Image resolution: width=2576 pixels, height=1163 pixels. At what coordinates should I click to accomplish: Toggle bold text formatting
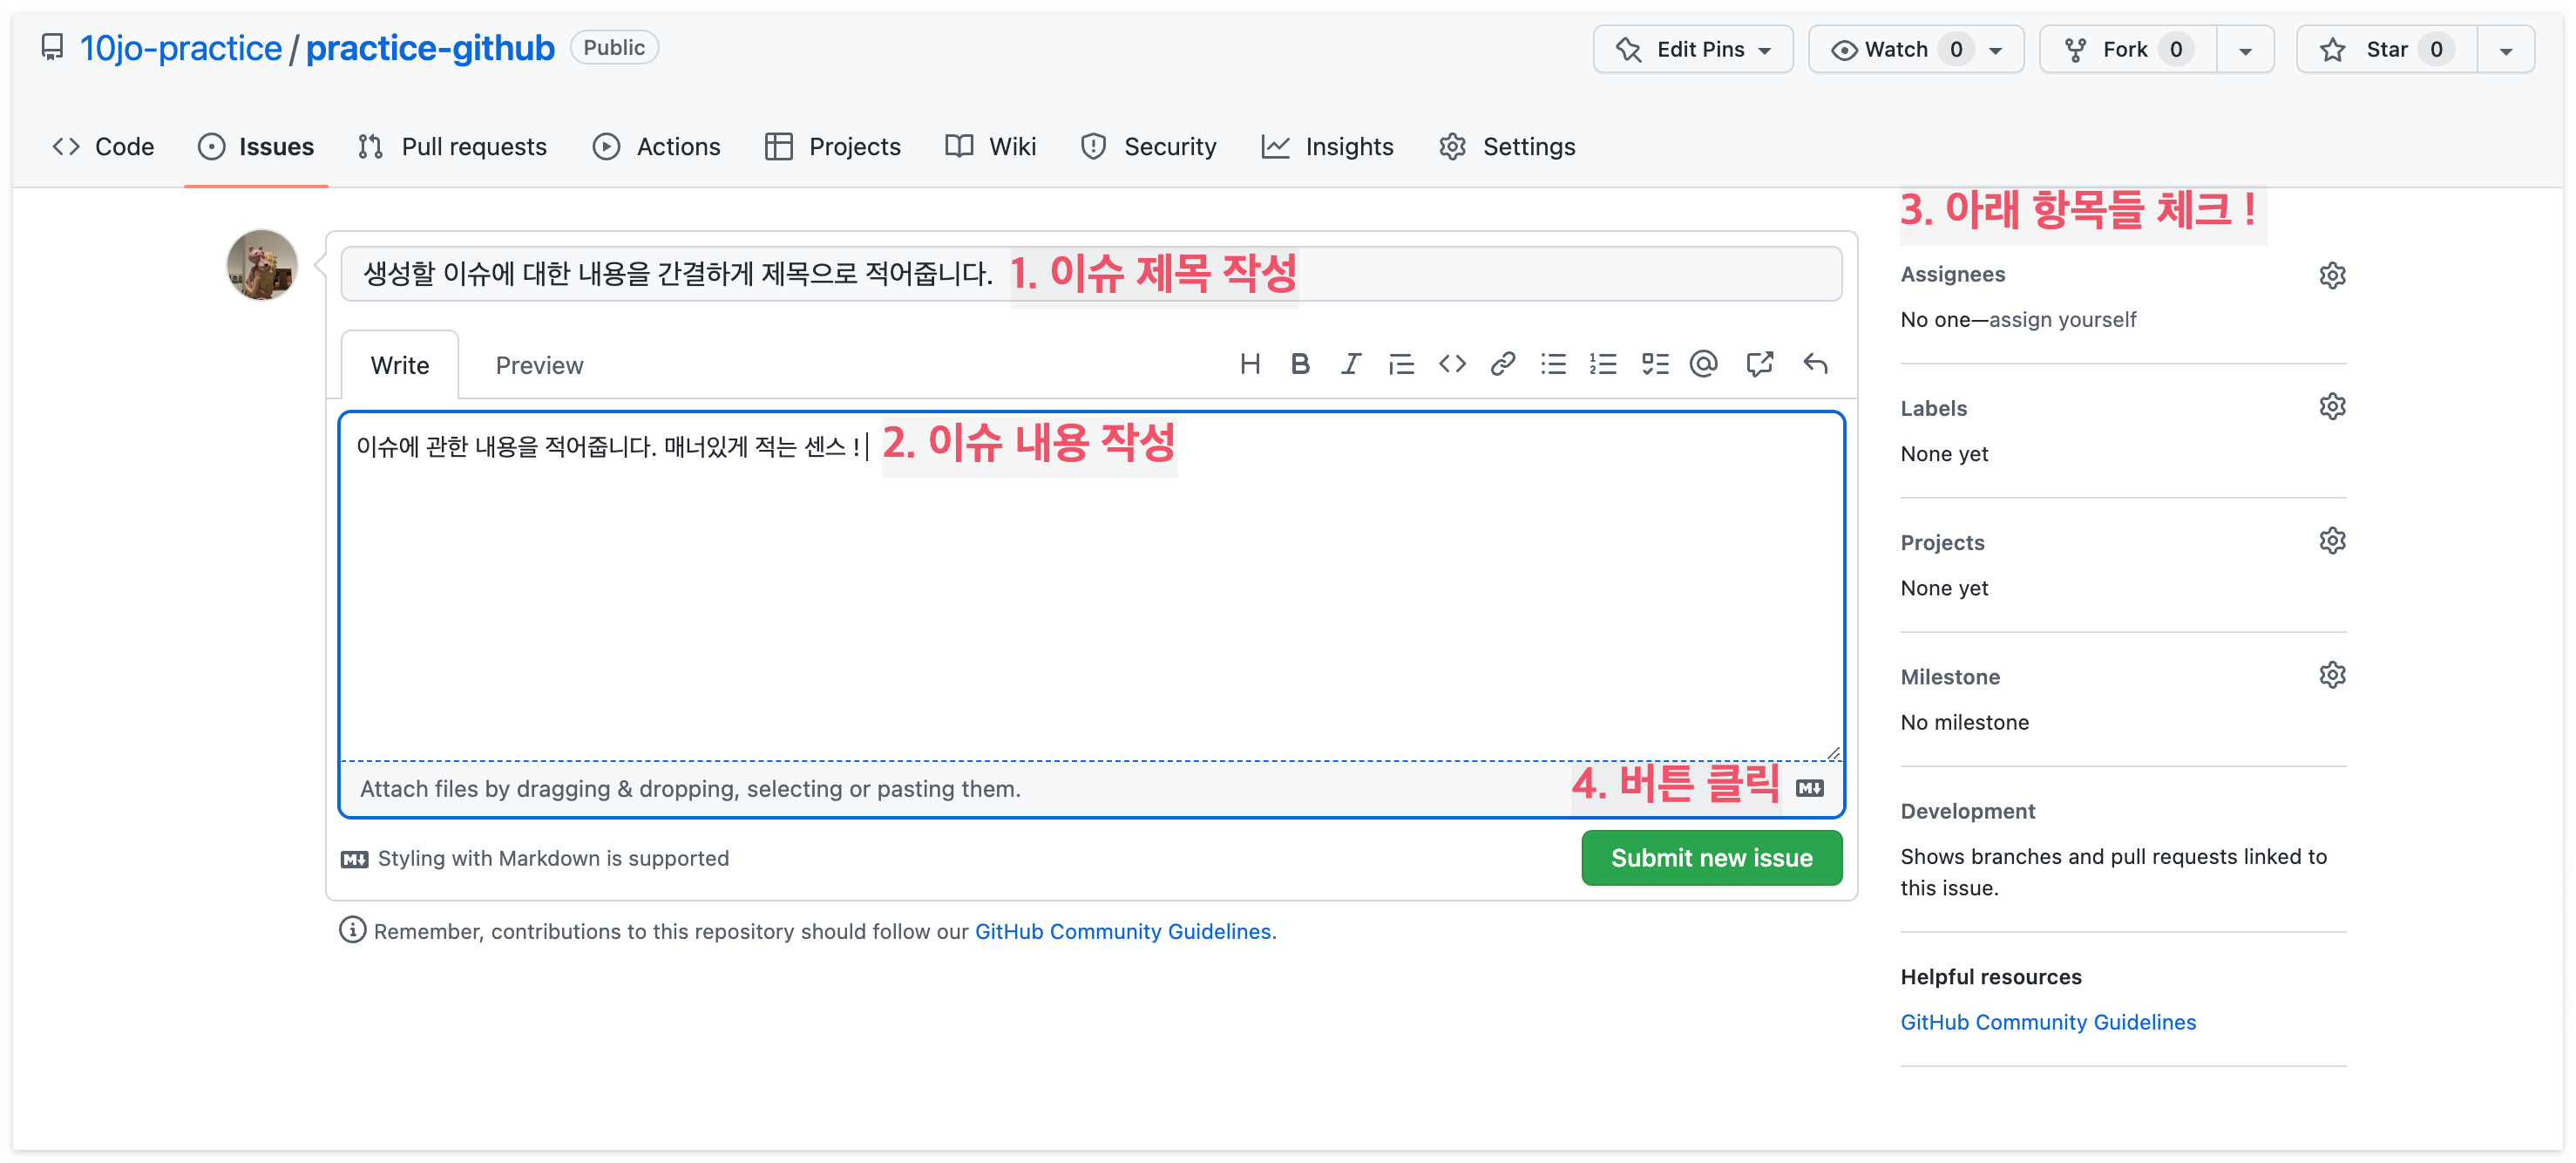click(x=1299, y=364)
